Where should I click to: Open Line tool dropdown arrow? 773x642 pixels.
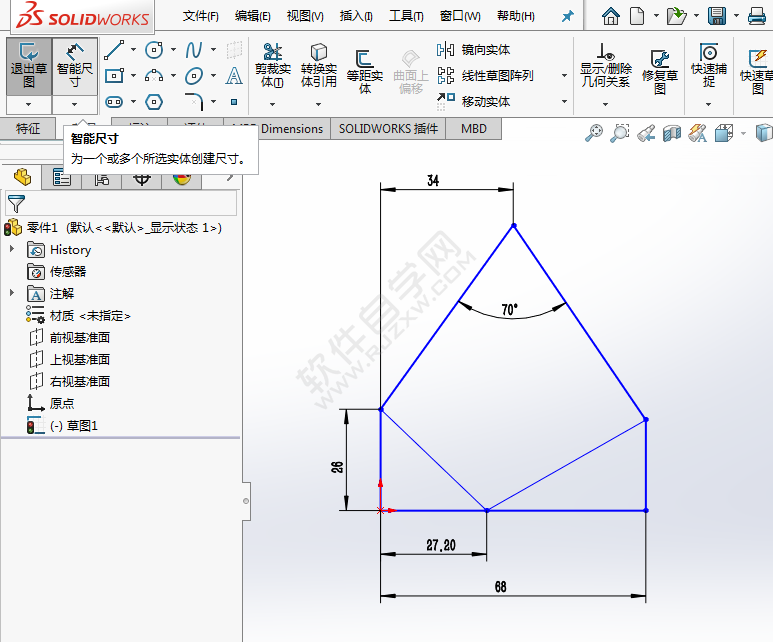[x=133, y=50]
